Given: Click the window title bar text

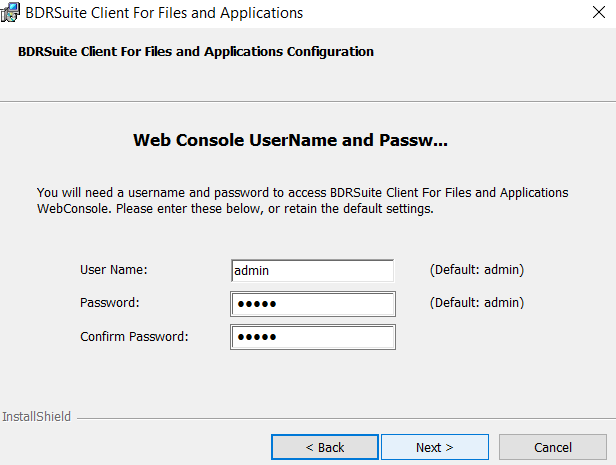Looking at the screenshot, I should point(164,13).
